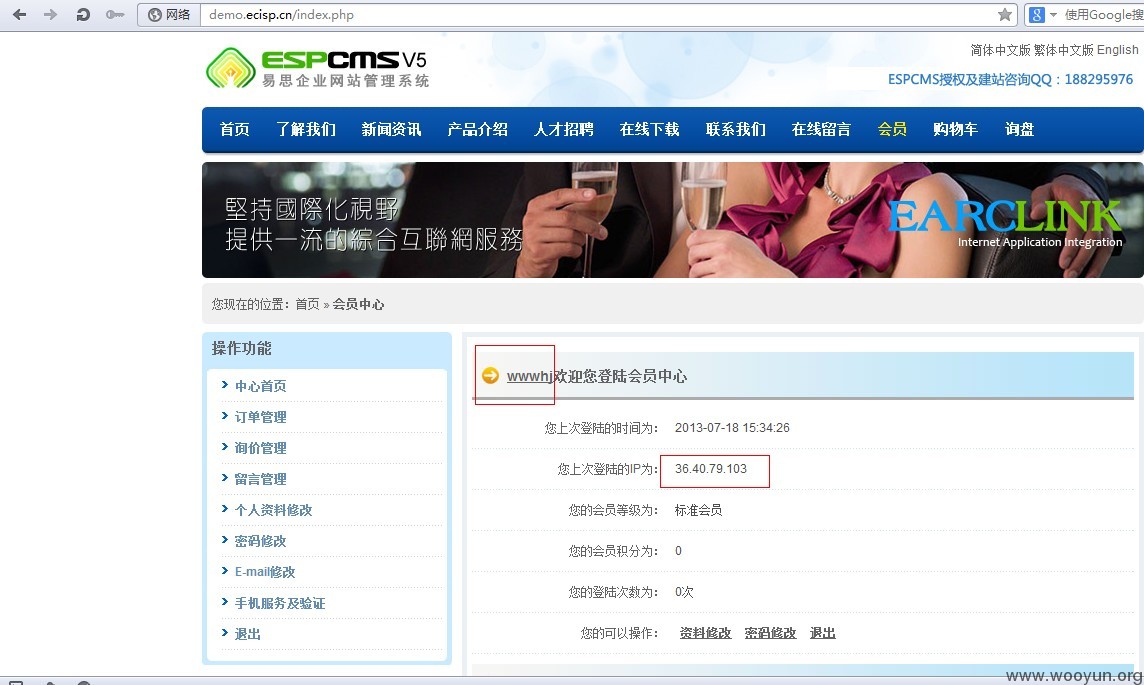The height and width of the screenshot is (685, 1144).
Task: Click the orange arrow icon beside wwwhj
Action: tap(490, 376)
